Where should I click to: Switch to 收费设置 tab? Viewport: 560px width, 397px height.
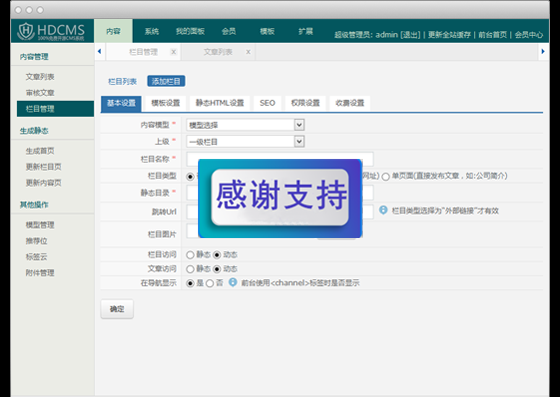coord(350,103)
